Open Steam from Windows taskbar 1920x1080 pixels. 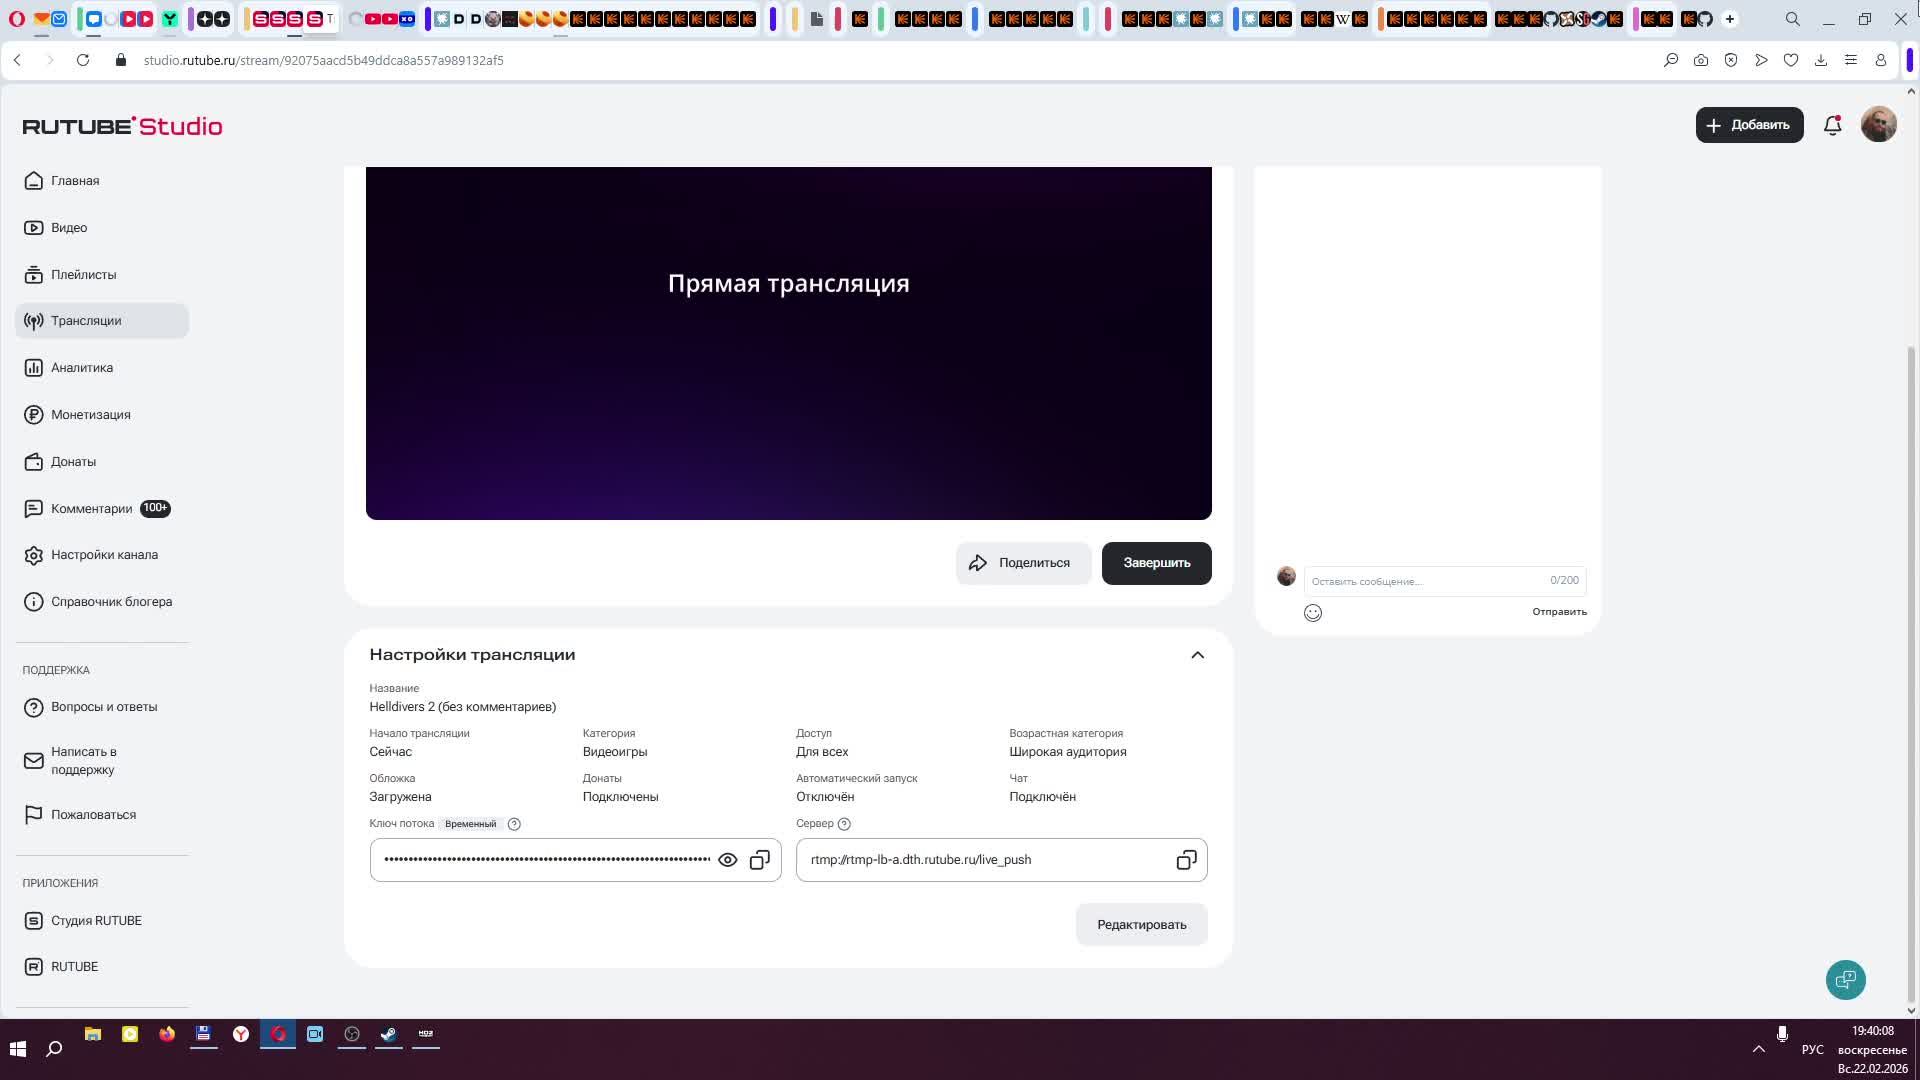coord(389,1034)
